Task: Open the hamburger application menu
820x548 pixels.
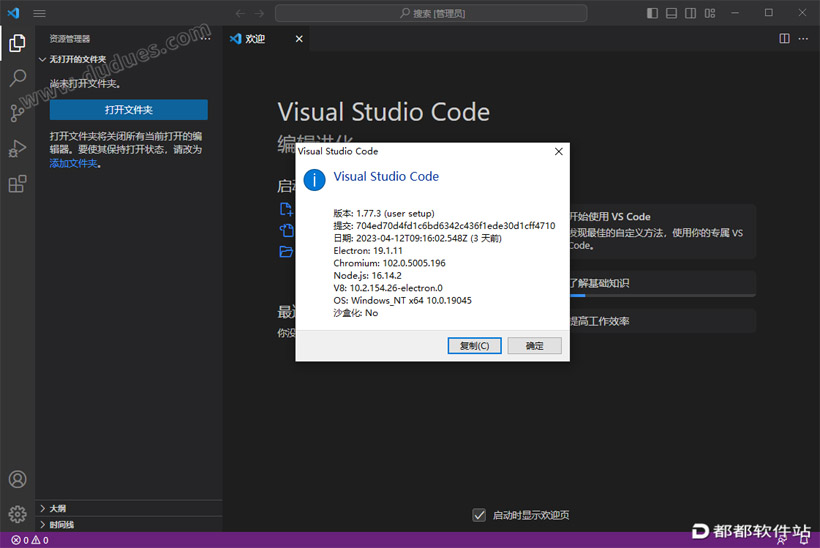Action: [40, 13]
